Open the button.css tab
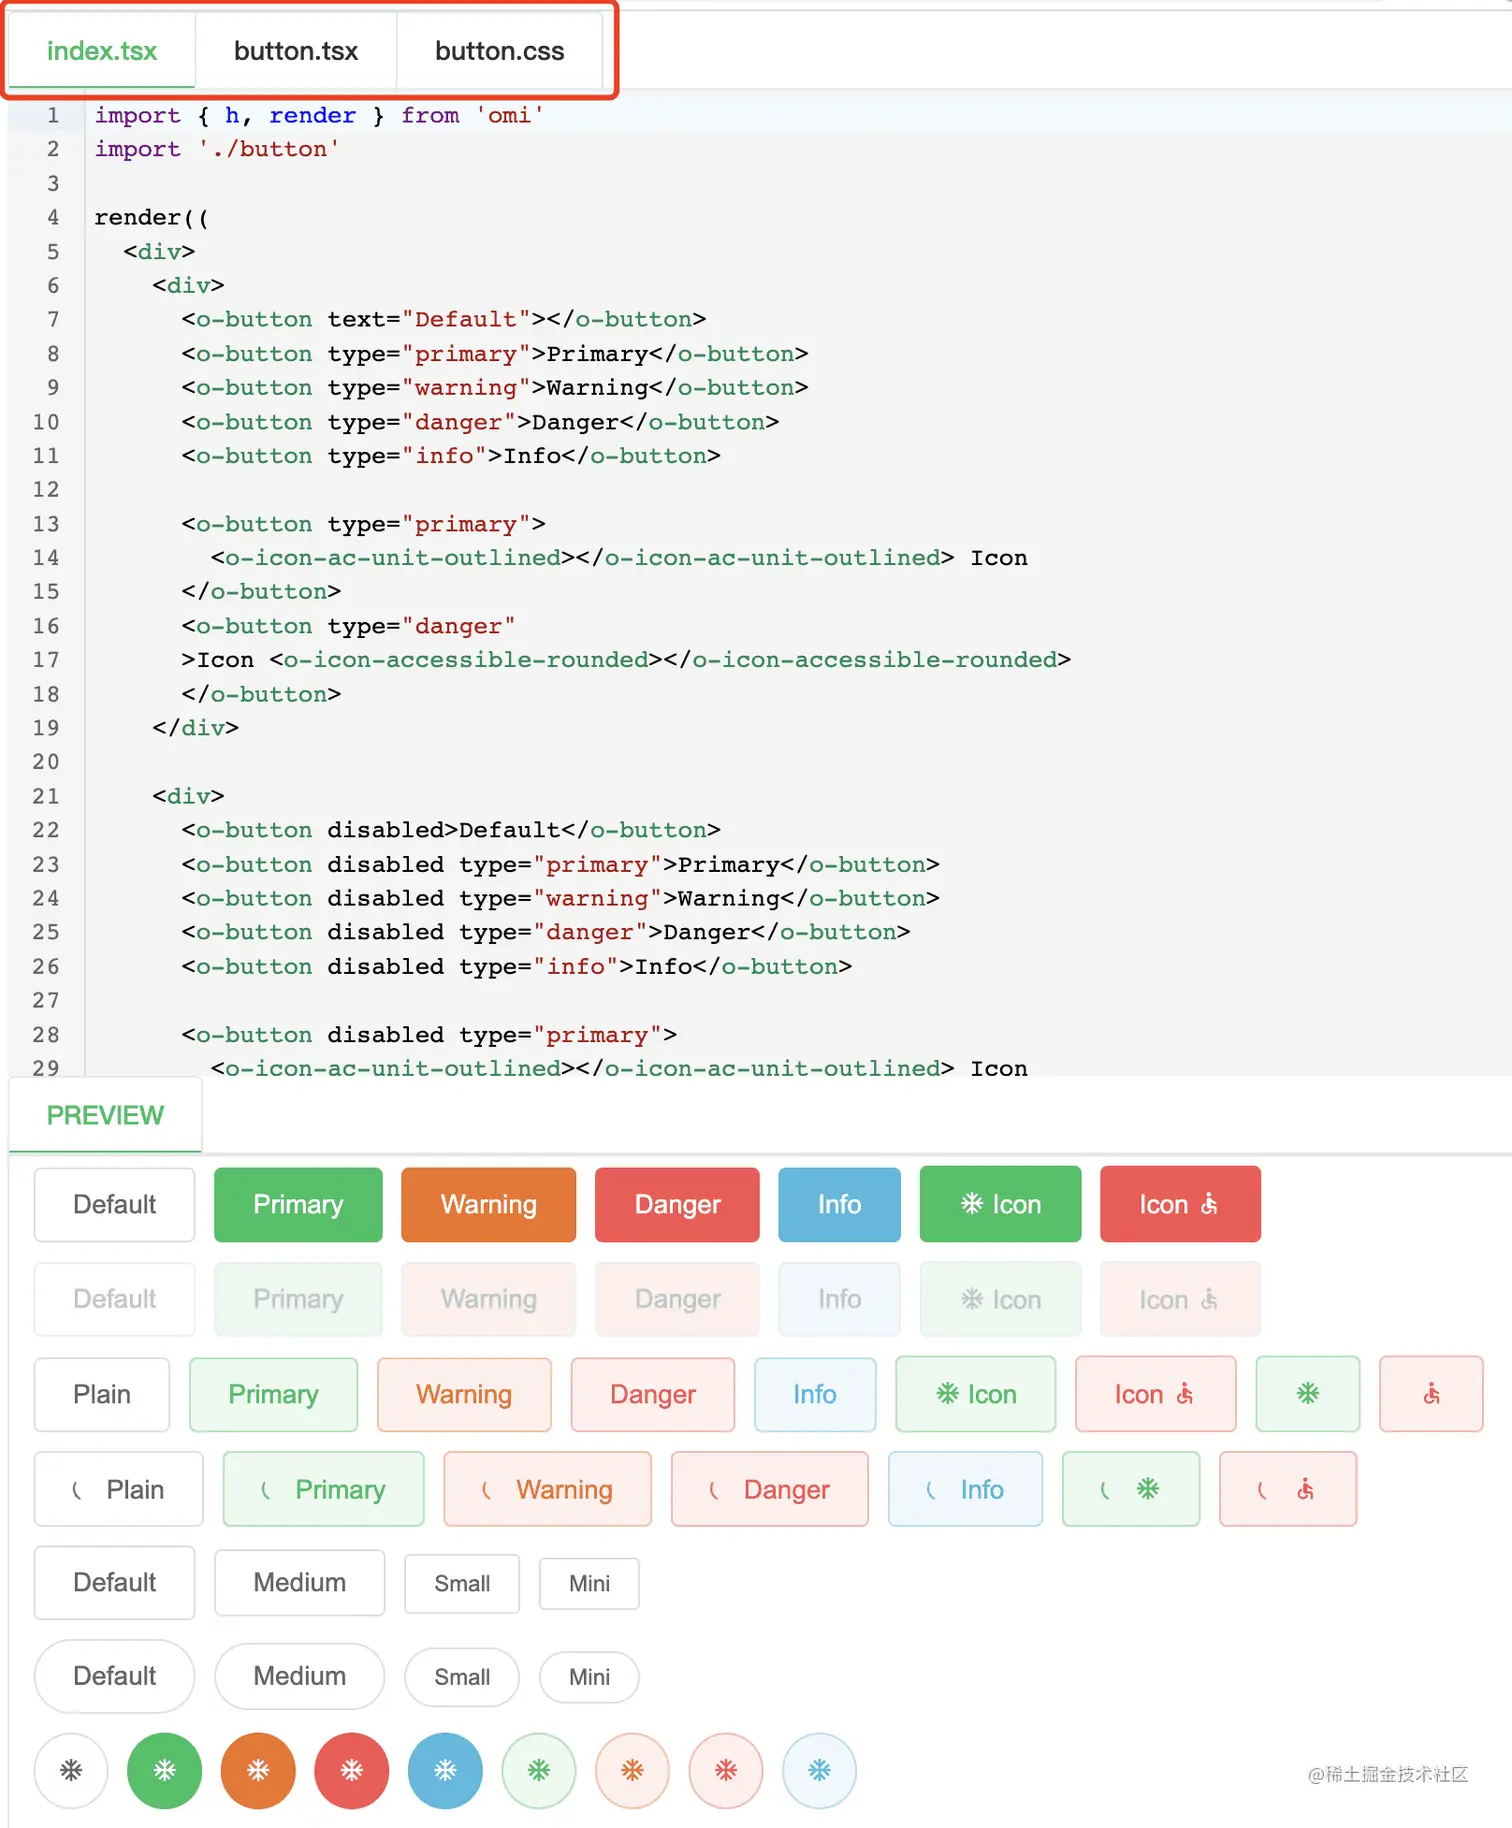 click(x=499, y=51)
